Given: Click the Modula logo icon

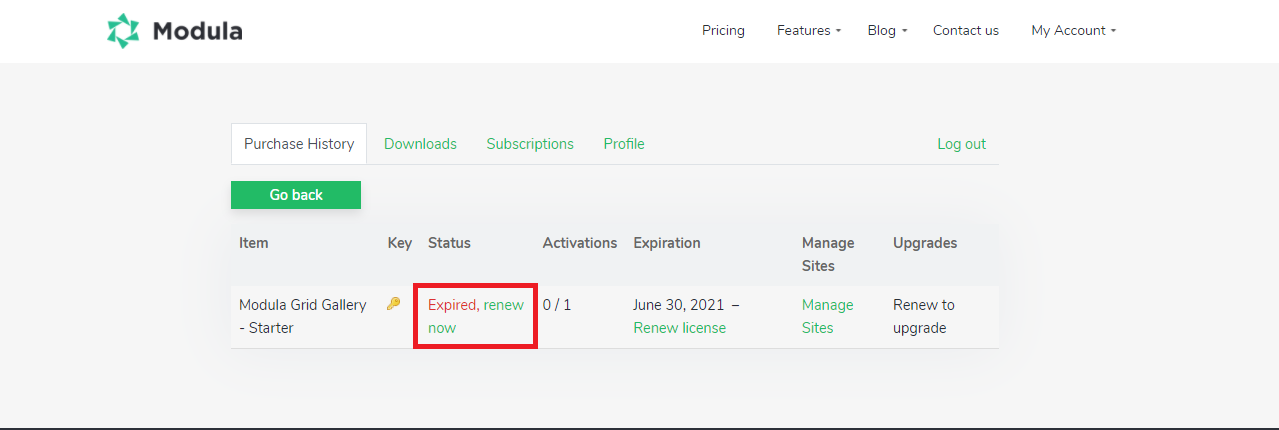Looking at the screenshot, I should point(125,31).
